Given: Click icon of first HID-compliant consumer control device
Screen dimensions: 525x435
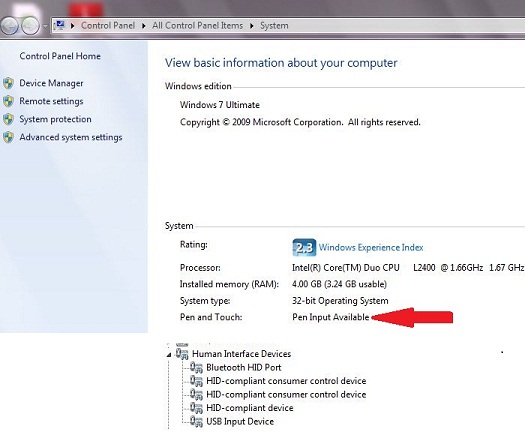Looking at the screenshot, I should click(x=197, y=381).
